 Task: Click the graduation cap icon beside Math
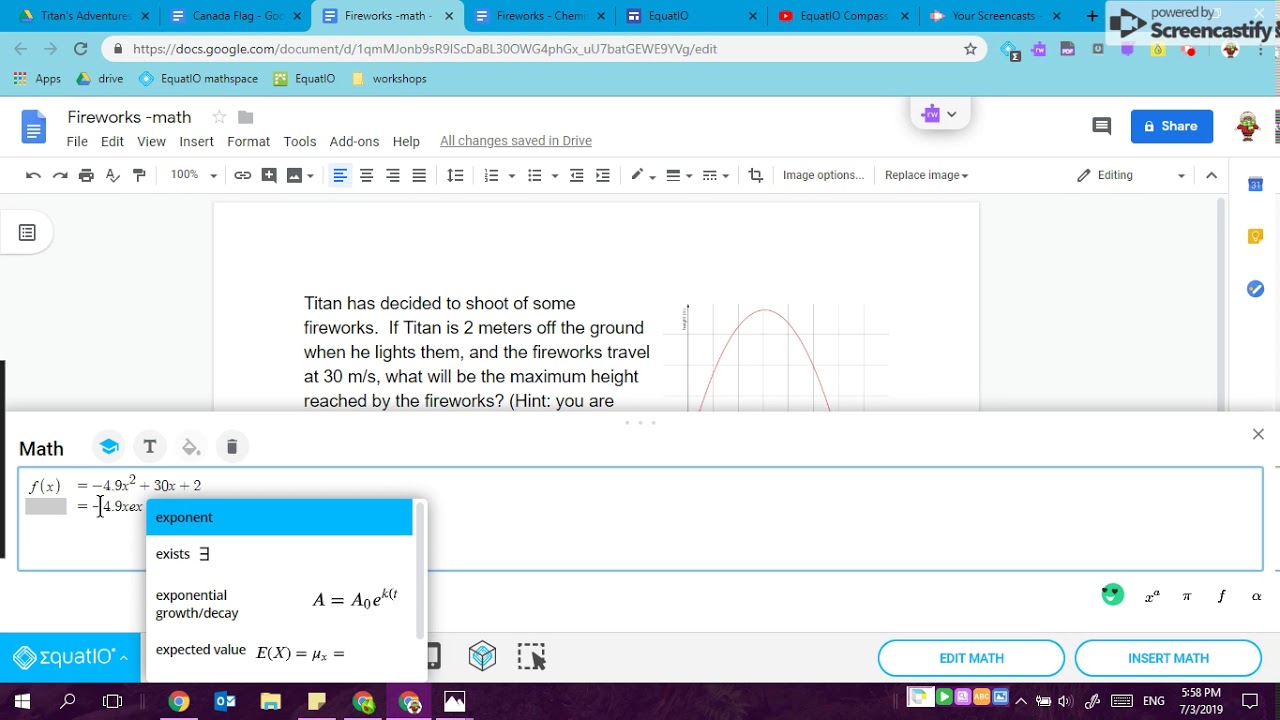point(109,447)
